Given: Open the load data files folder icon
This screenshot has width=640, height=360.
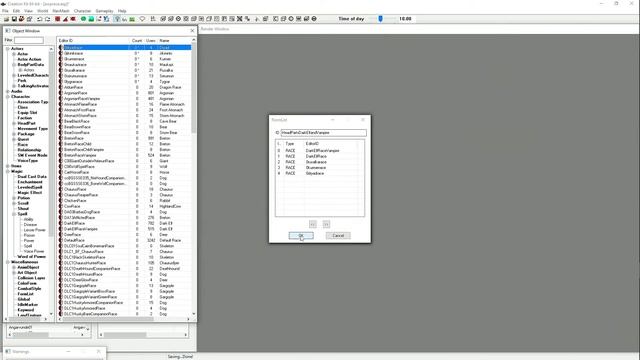Looking at the screenshot, I should (7, 19).
